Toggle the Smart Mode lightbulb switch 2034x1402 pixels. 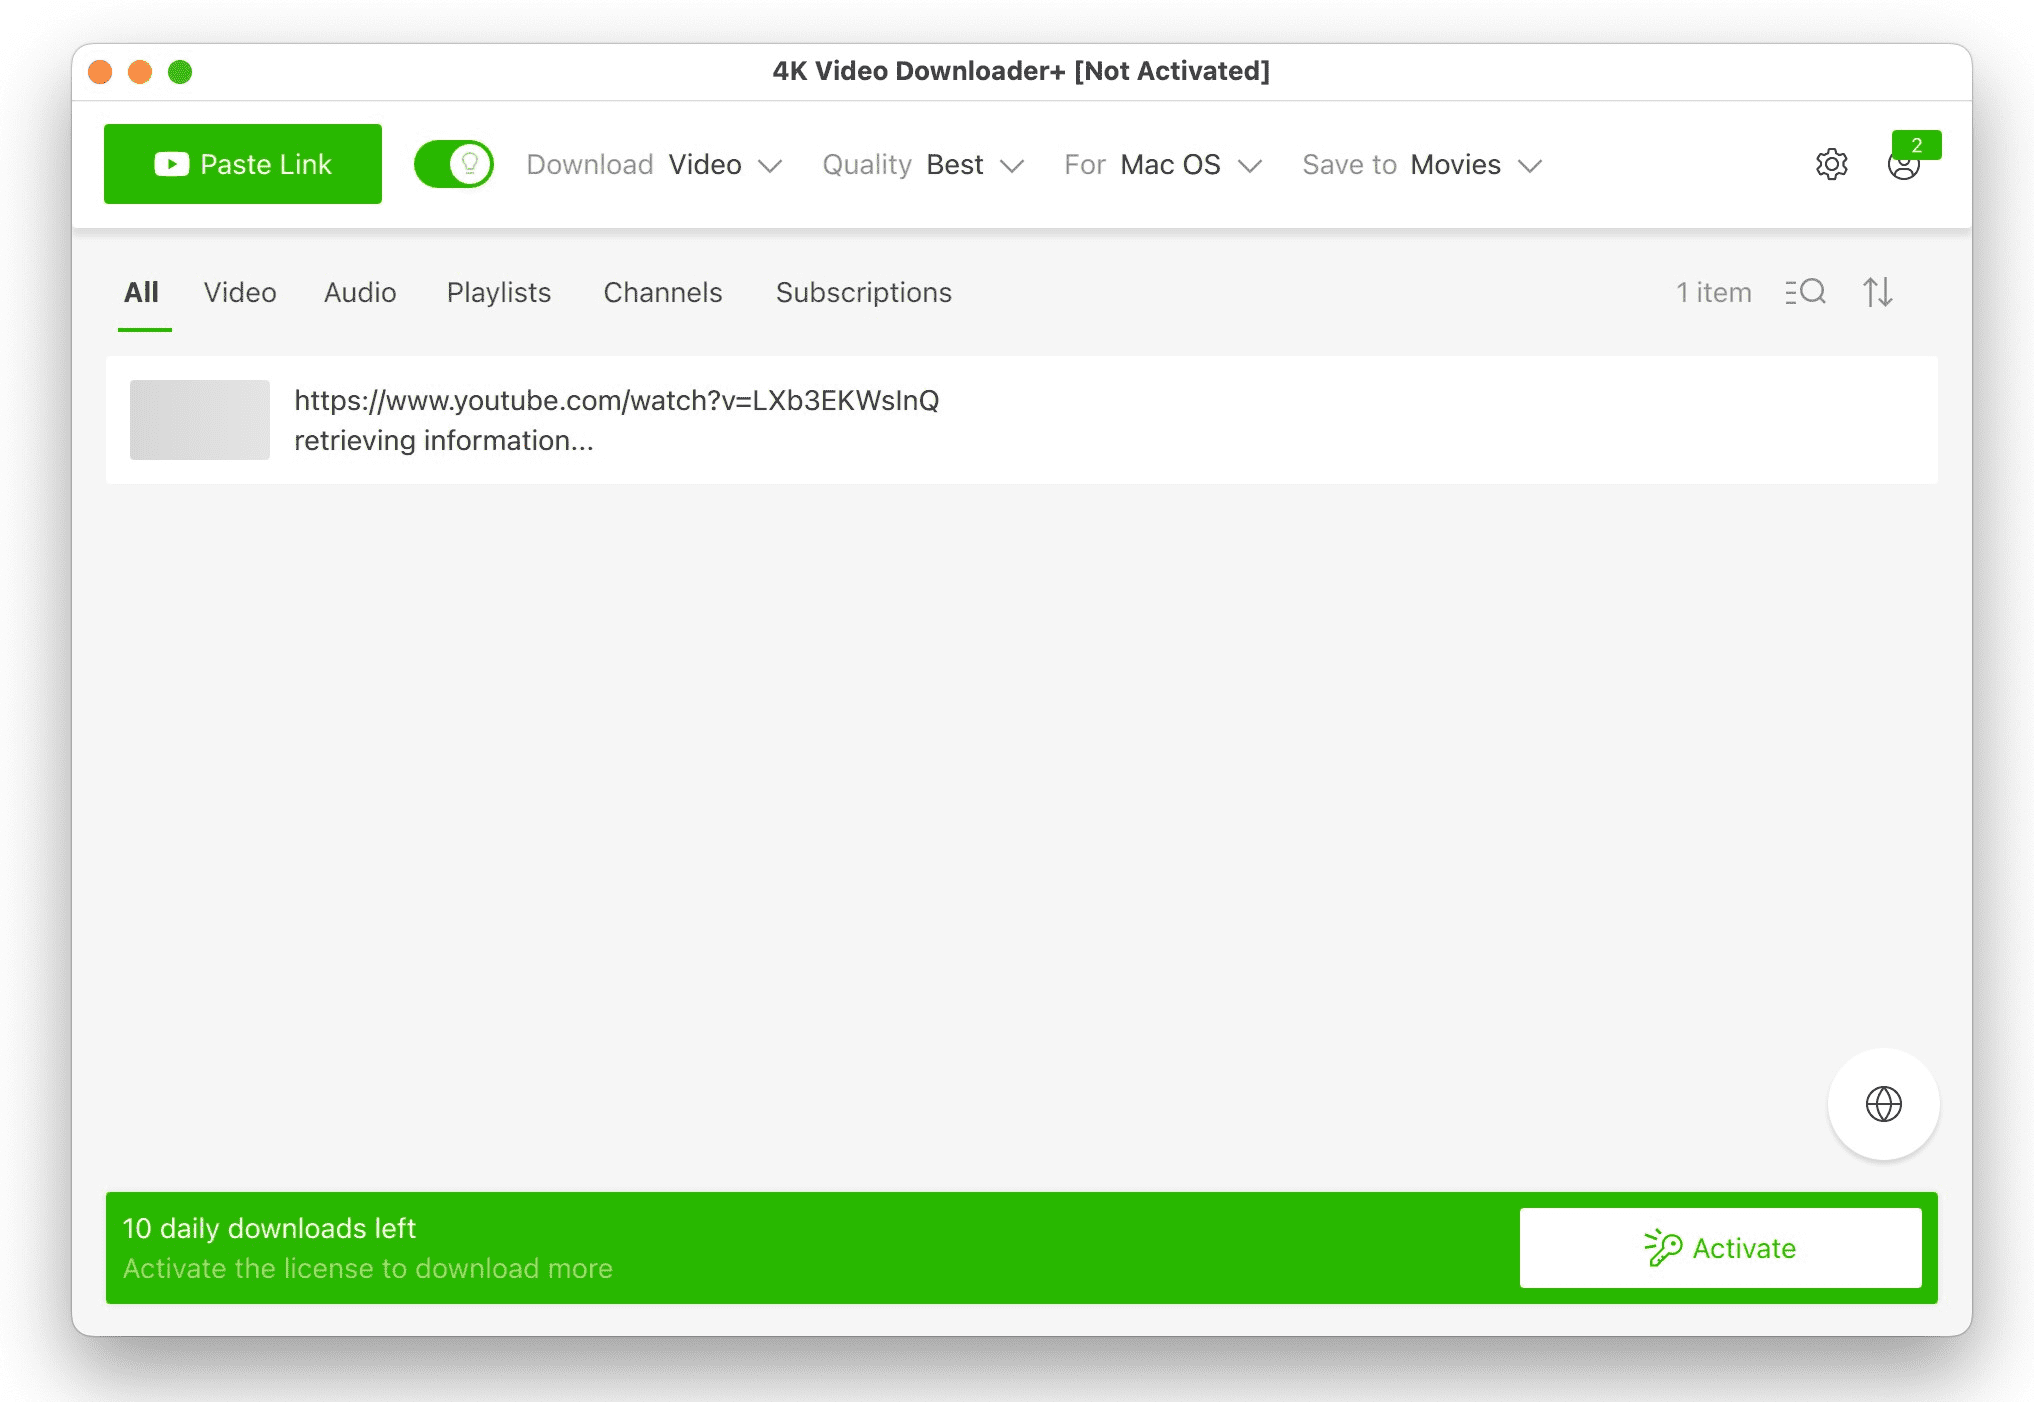(x=454, y=164)
